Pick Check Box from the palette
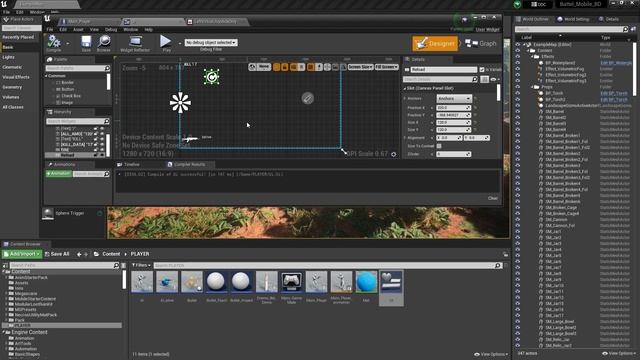This screenshot has width=640, height=360. point(71,96)
